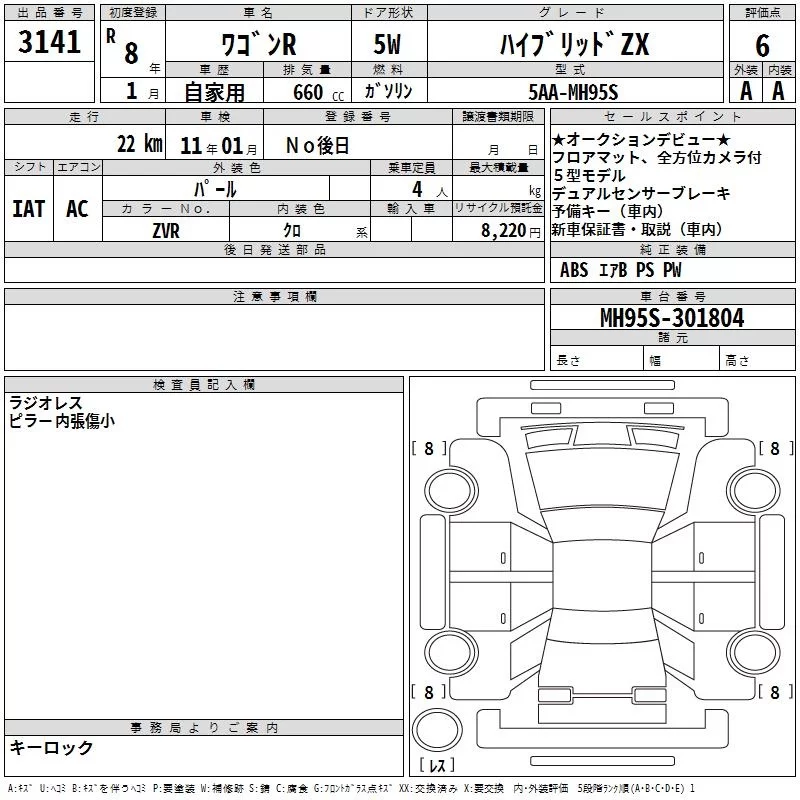Select the overall evaluation score 6
800x800 pixels.
[x=762, y=45]
